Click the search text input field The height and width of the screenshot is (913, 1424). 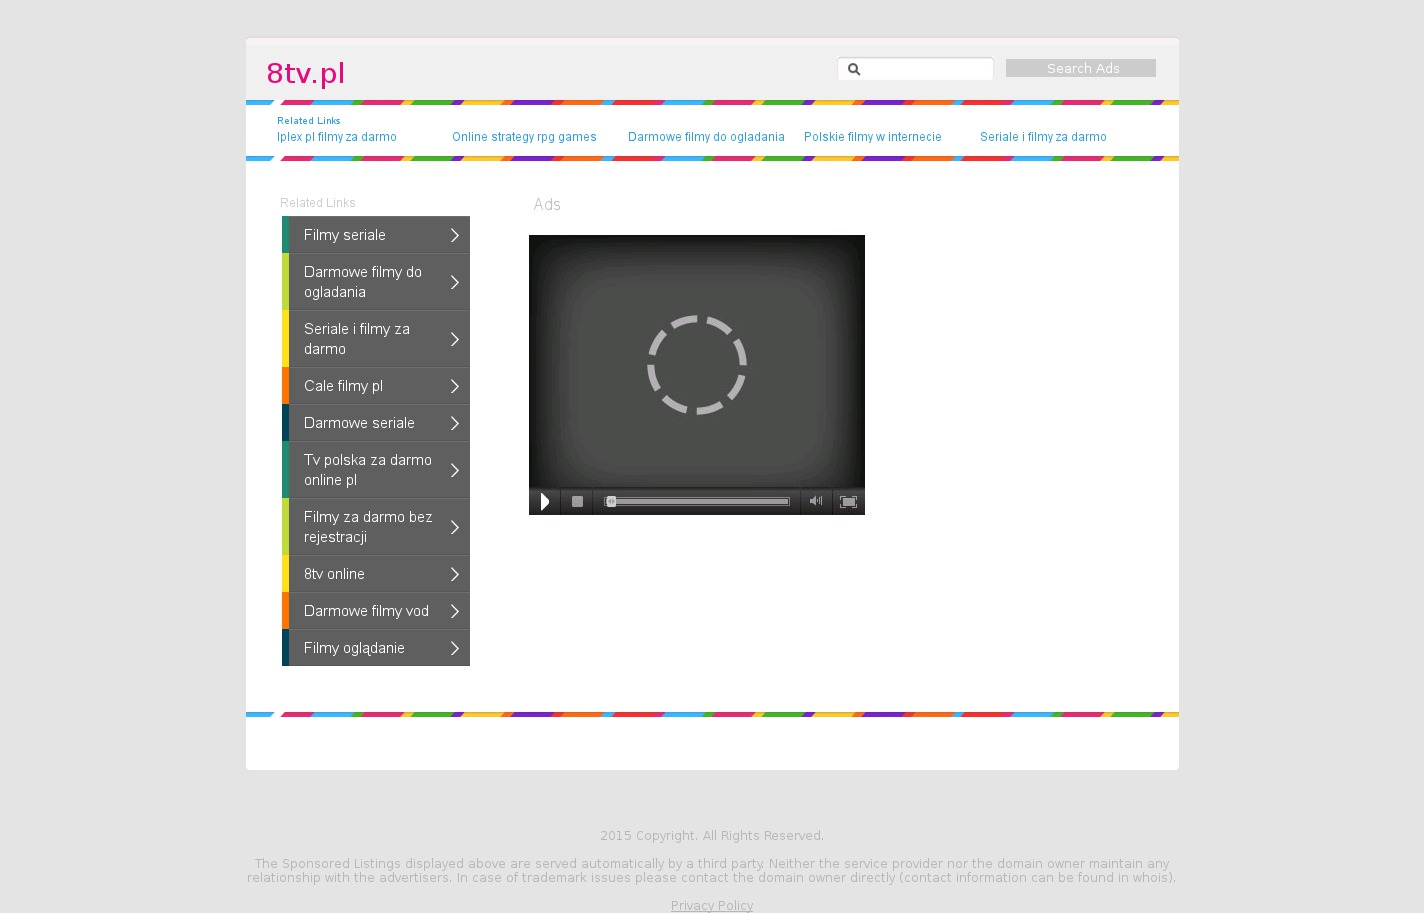[926, 69]
